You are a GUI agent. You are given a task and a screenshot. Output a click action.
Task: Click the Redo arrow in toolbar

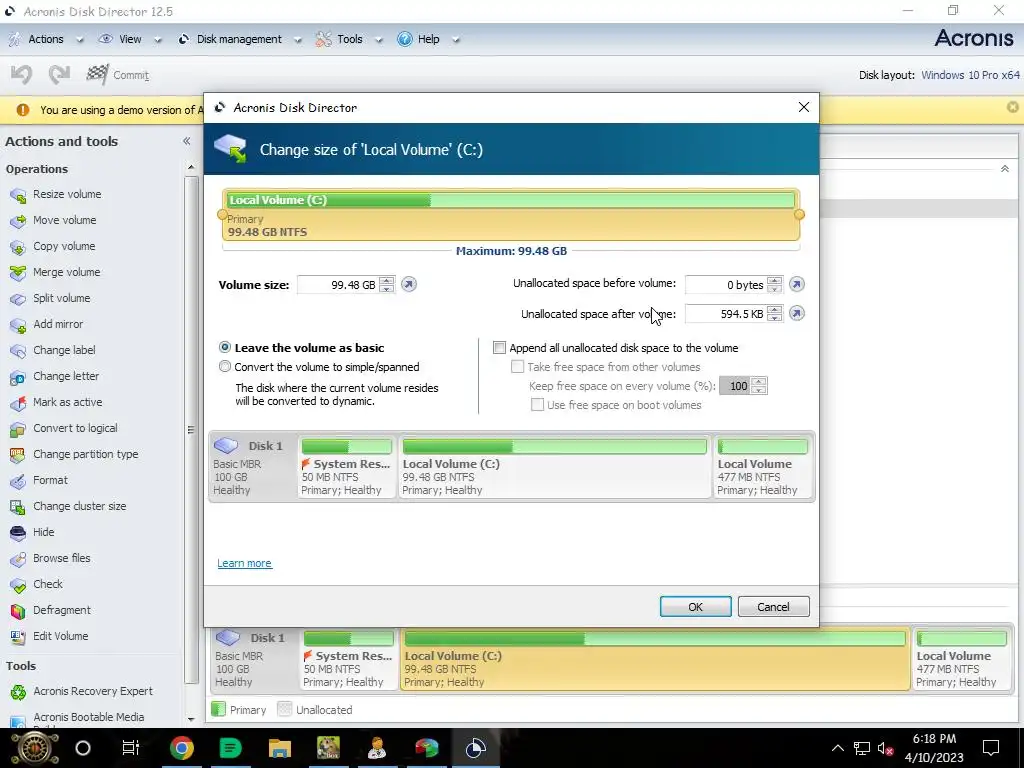click(x=59, y=74)
